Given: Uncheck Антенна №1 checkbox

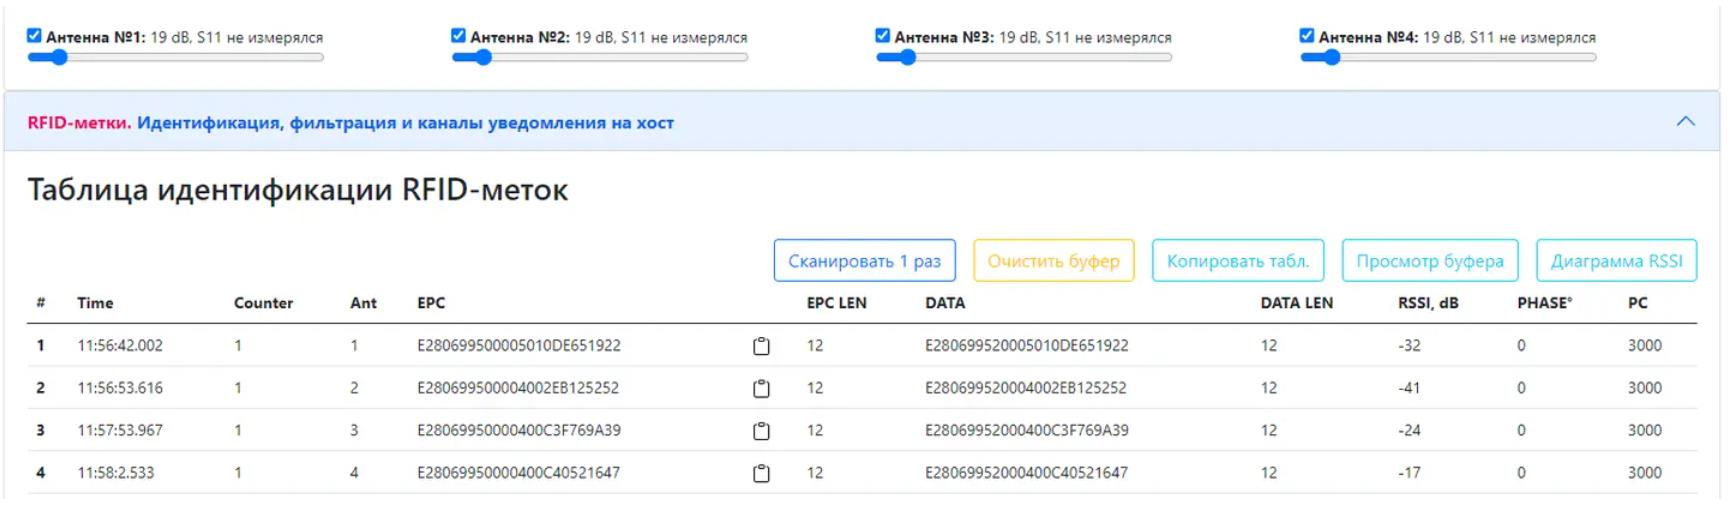Looking at the screenshot, I should (35, 36).
